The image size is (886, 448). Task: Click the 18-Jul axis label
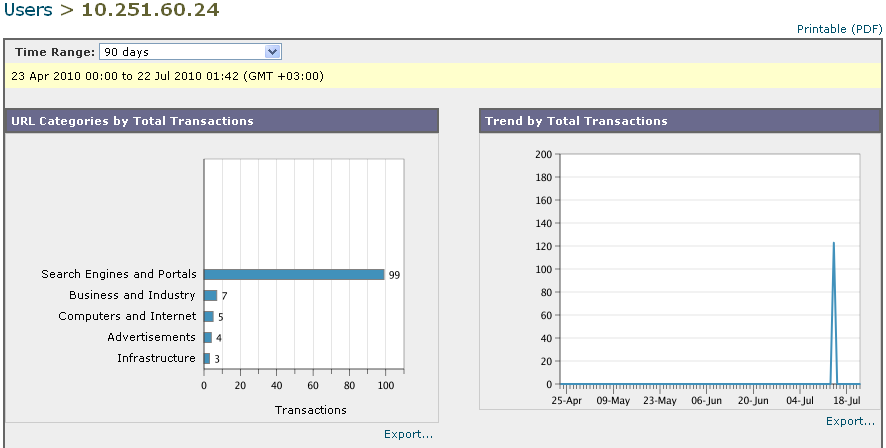tap(846, 401)
